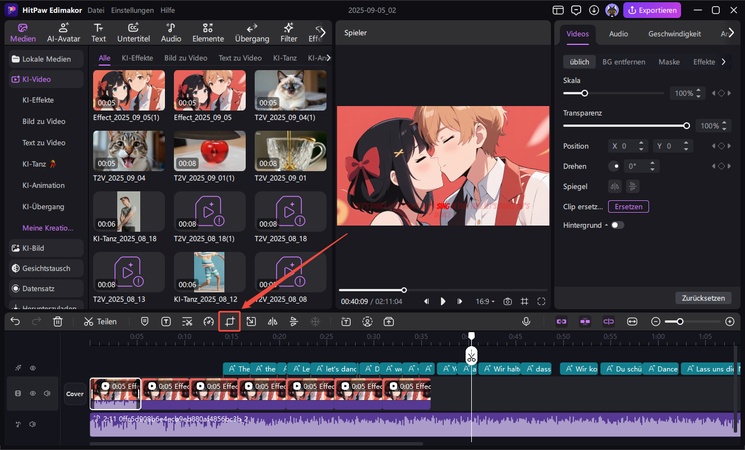Click the microphone record voiceover icon
Screen dimensions: 745x450
526,322
